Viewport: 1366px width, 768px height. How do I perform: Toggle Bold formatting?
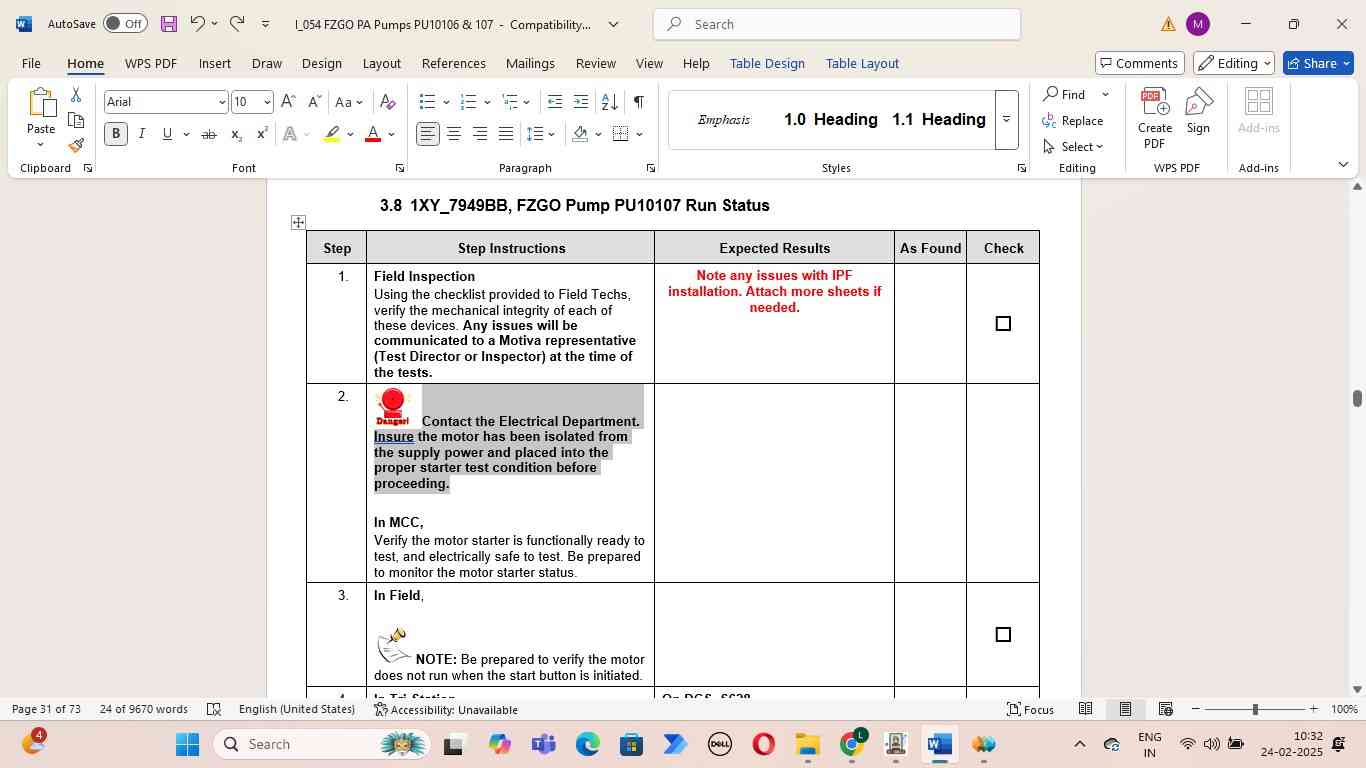coord(116,134)
